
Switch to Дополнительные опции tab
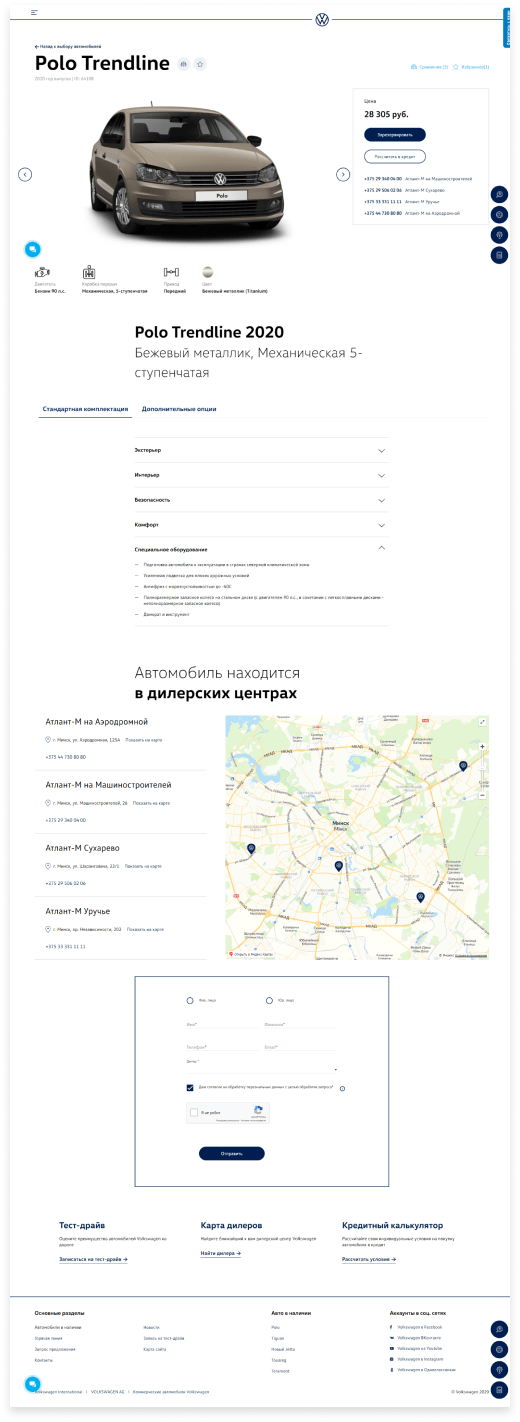[x=179, y=409]
